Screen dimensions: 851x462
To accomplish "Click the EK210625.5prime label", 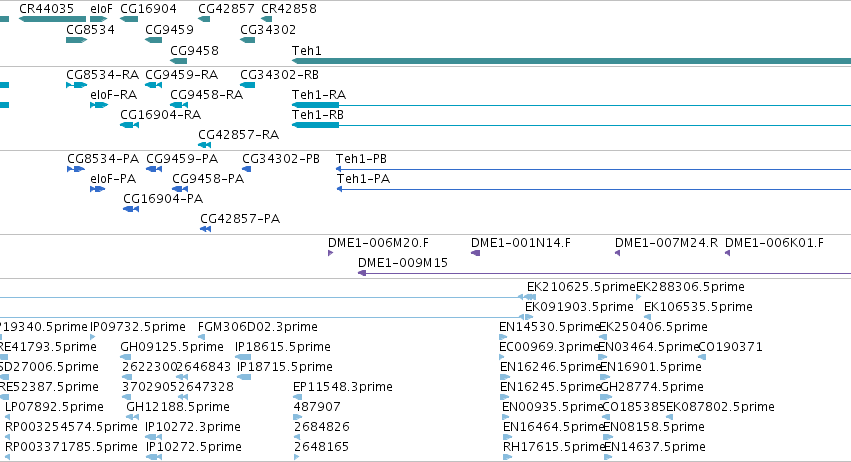I will tap(581, 287).
